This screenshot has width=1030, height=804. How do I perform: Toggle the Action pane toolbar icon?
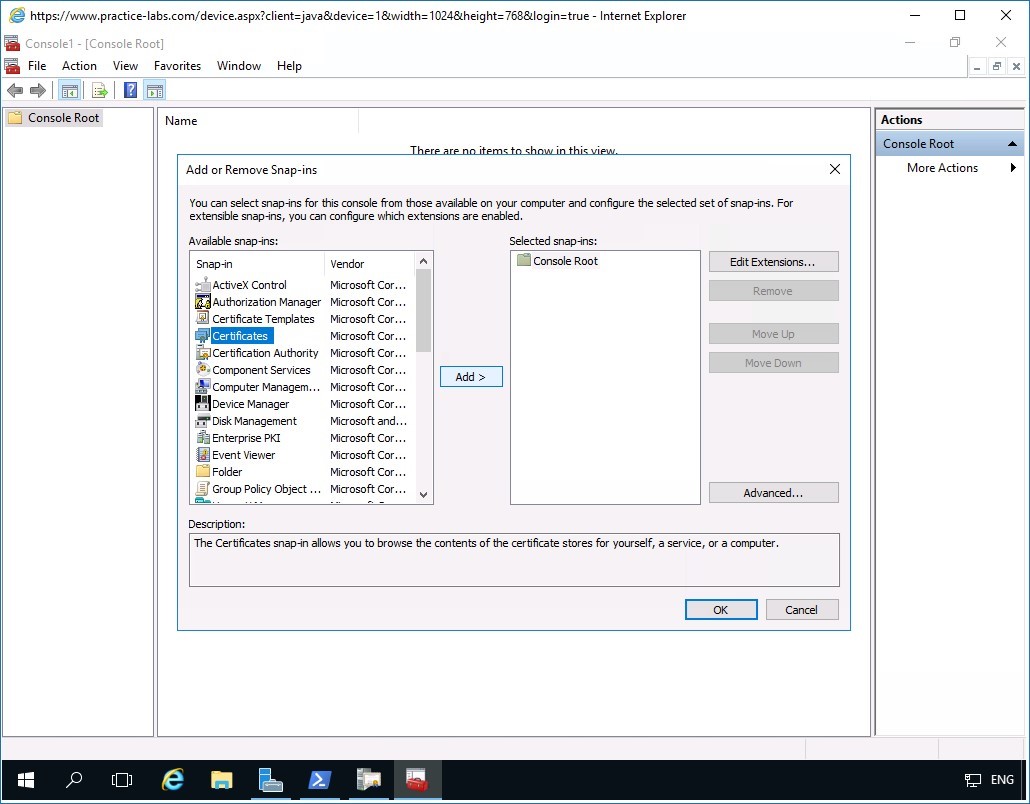154,90
